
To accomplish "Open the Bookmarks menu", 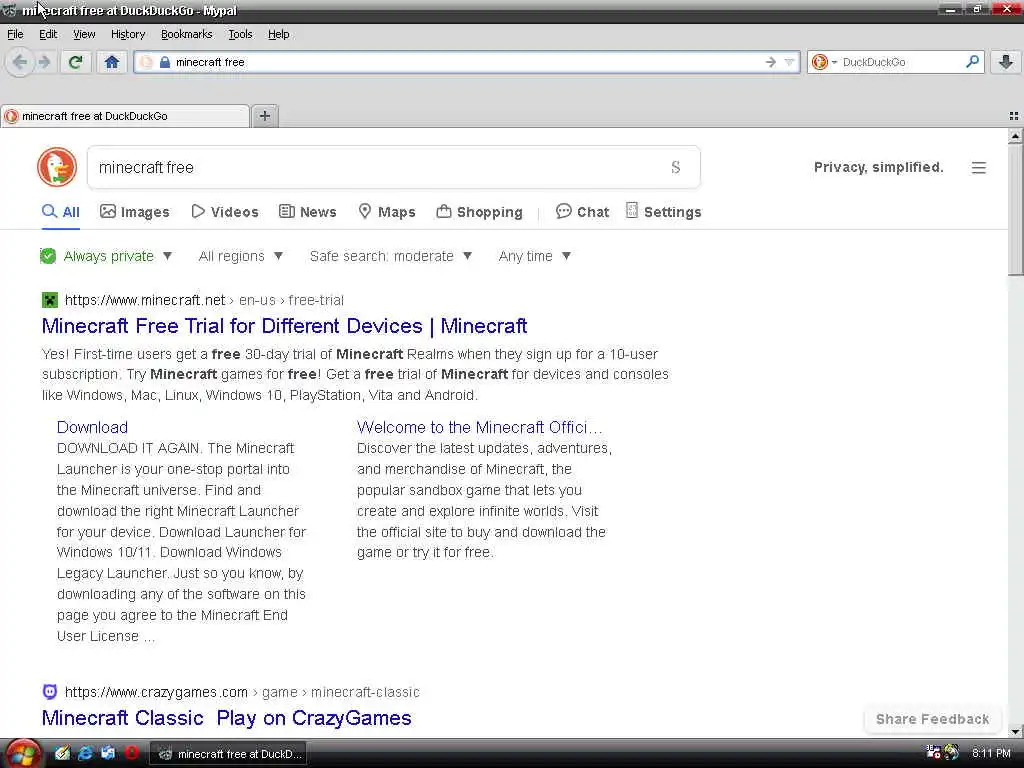I will (x=186, y=34).
